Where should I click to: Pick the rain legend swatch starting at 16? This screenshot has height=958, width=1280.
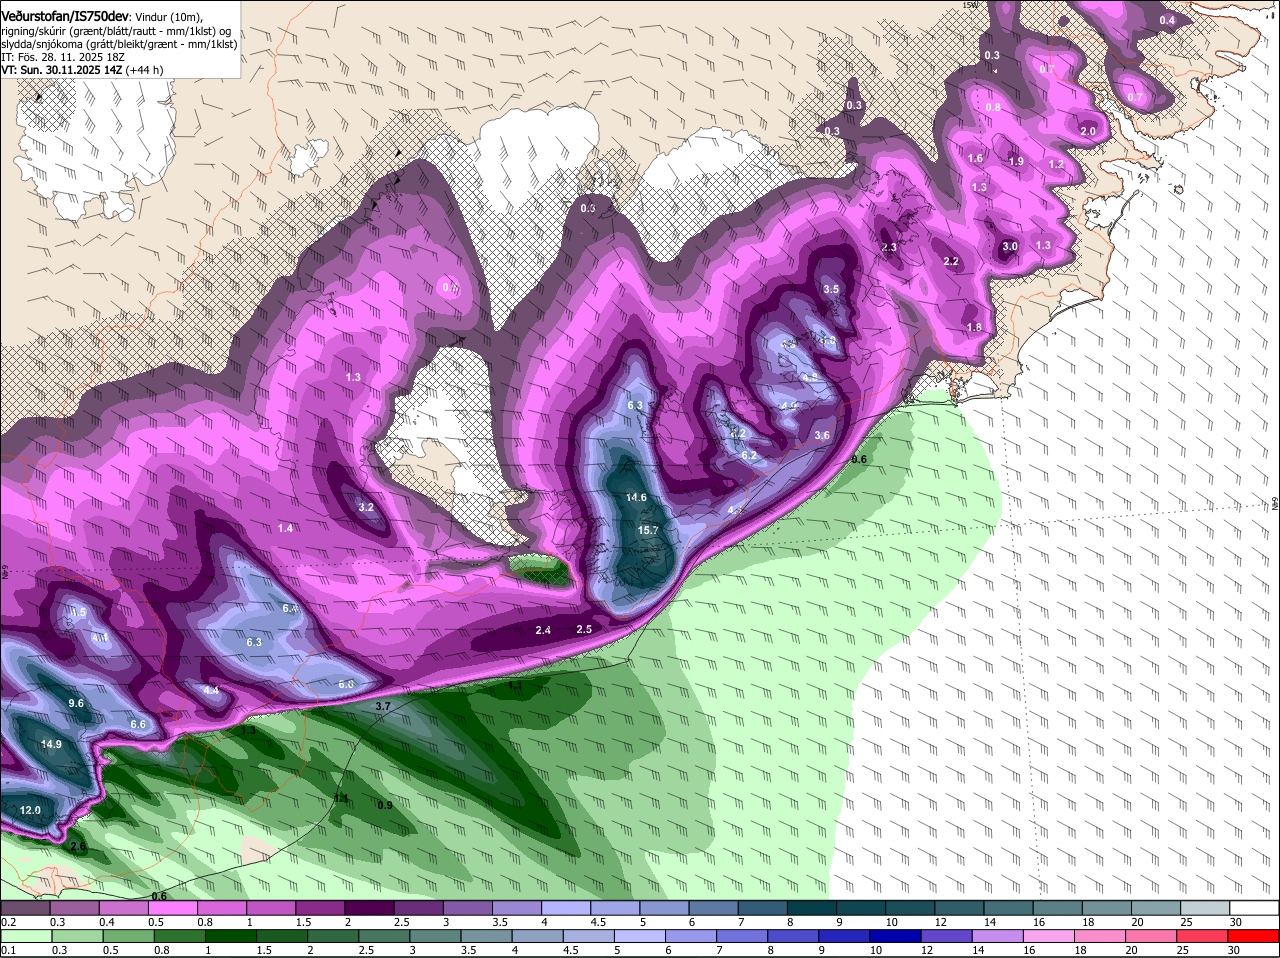pyautogui.click(x=1050, y=937)
